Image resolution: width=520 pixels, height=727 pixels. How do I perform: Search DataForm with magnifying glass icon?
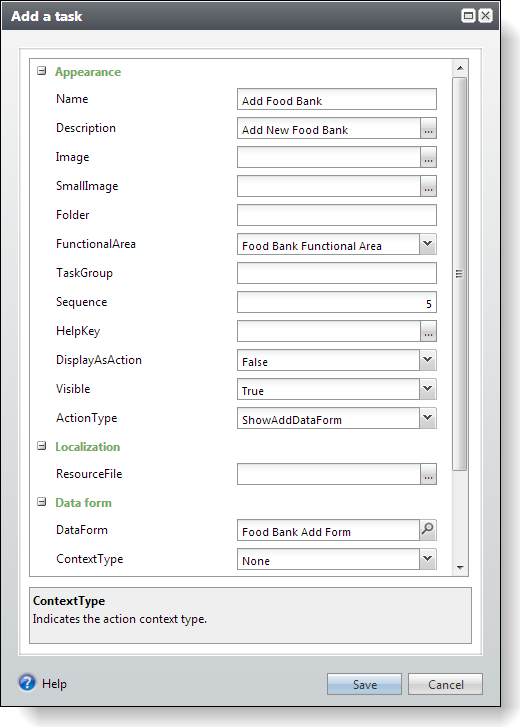pos(428,529)
